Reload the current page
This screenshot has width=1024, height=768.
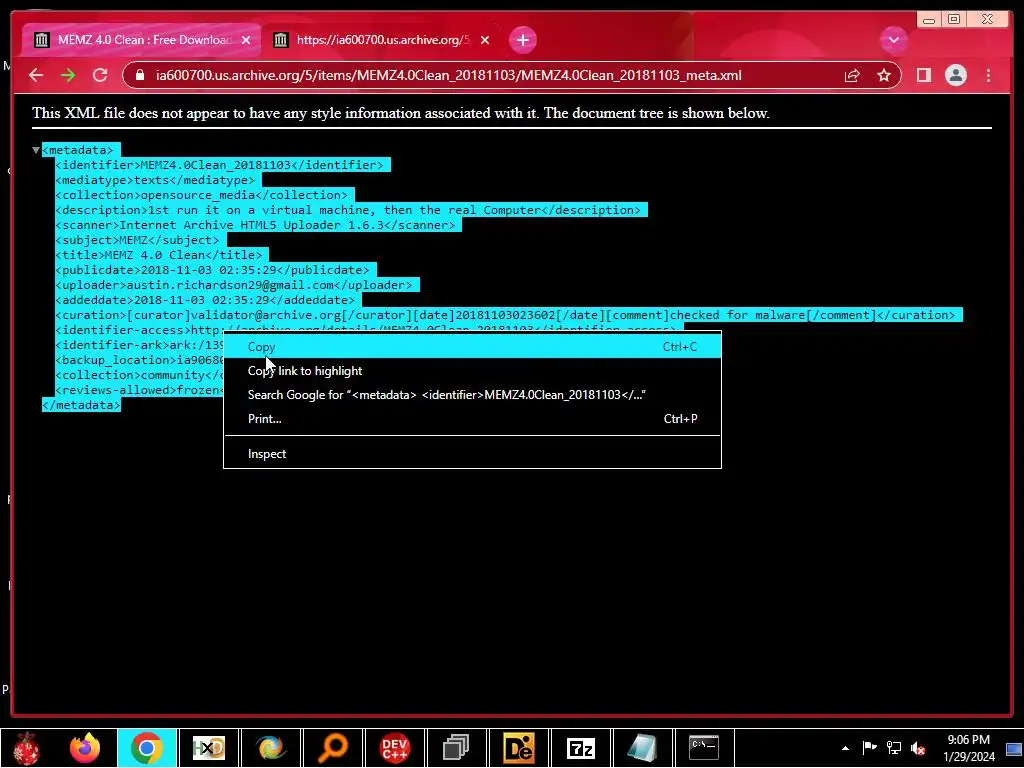(100, 75)
